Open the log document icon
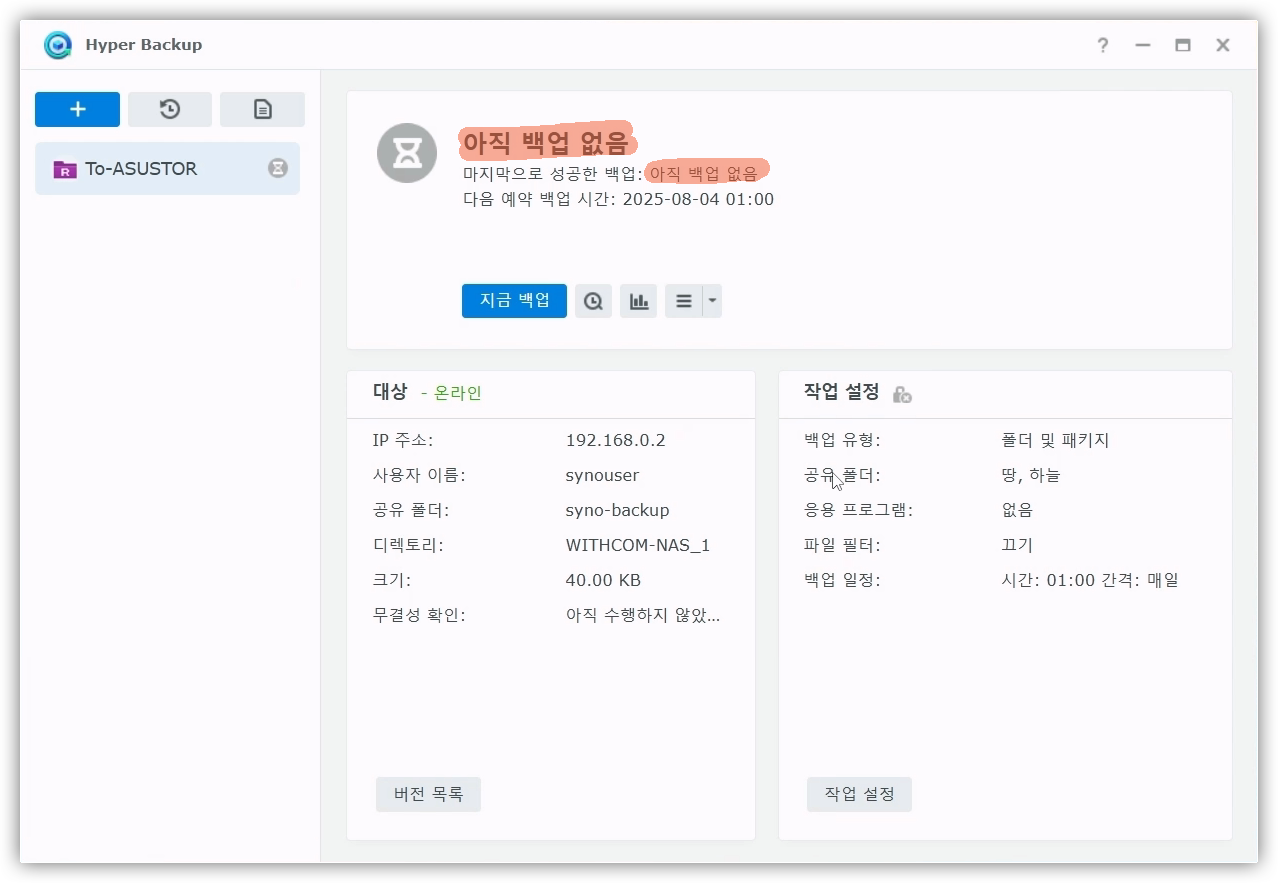Viewport: 1278px width, 883px height. pyautogui.click(x=262, y=110)
